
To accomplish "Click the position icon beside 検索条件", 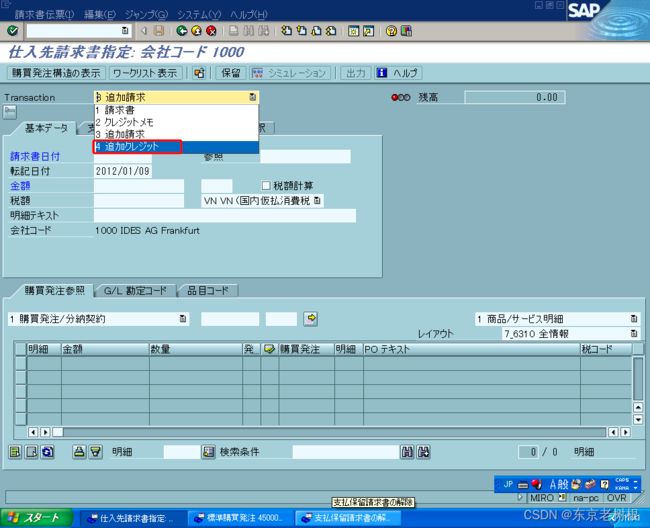I will (x=208, y=452).
